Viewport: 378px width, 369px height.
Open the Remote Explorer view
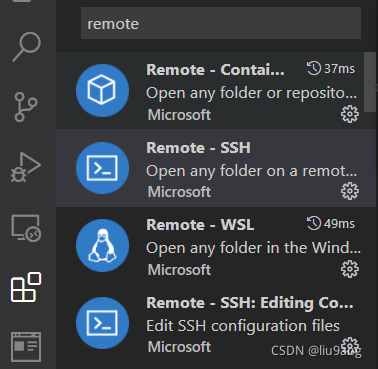(26, 228)
